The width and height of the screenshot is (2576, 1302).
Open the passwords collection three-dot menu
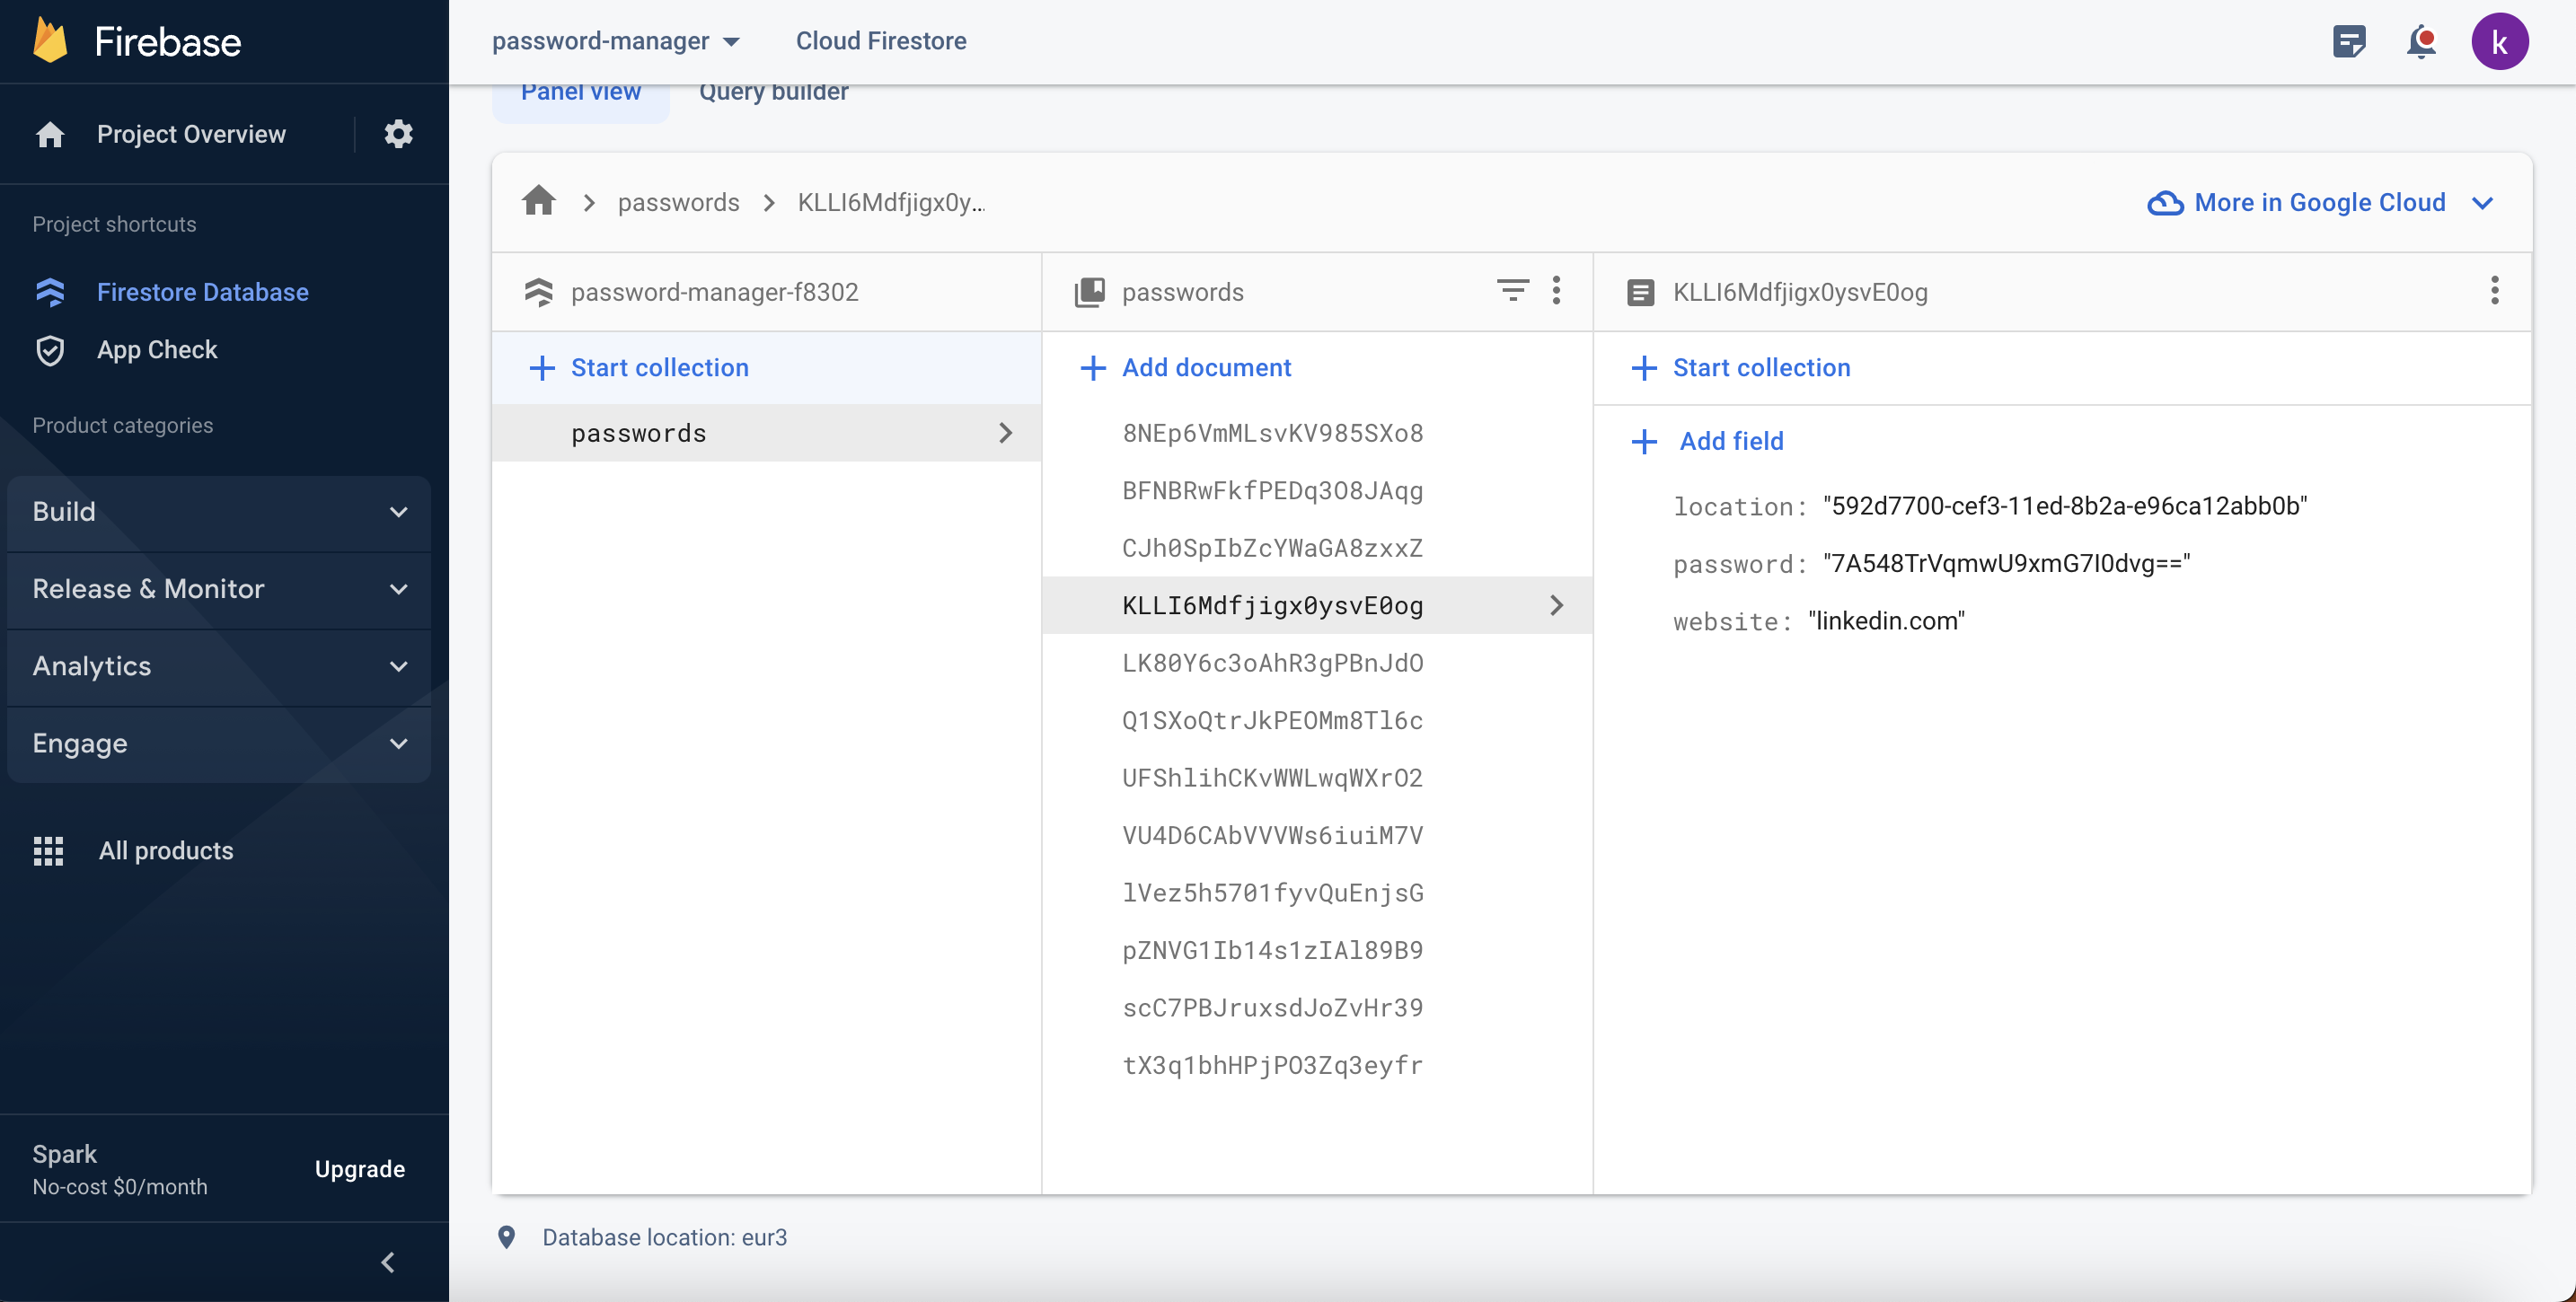pyautogui.click(x=1556, y=291)
